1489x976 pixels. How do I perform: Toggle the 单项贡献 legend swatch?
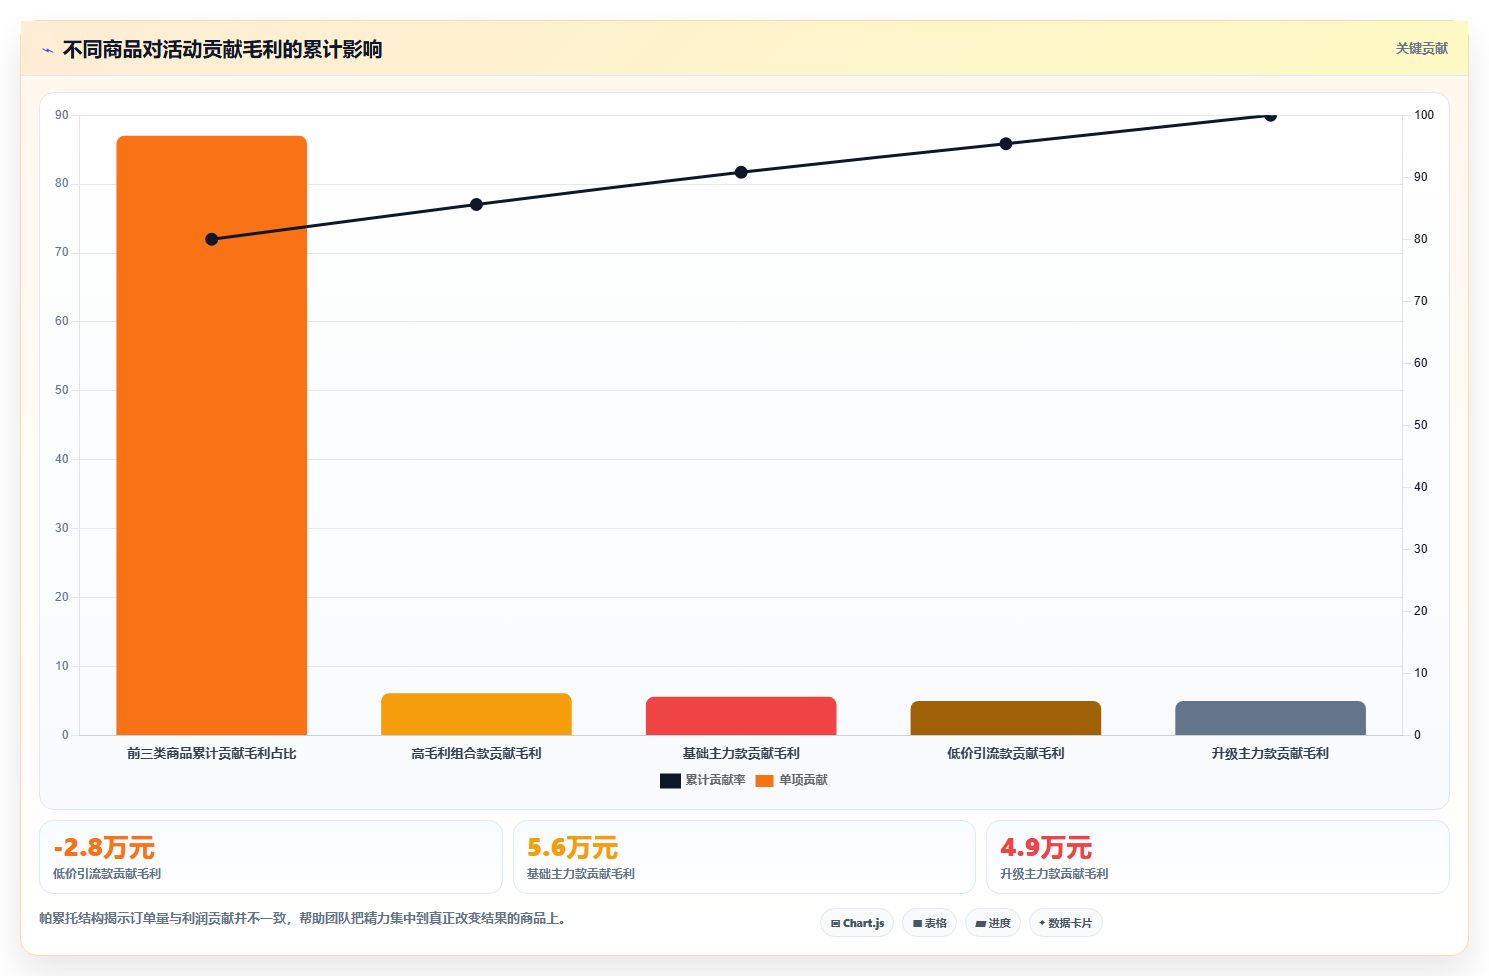[x=764, y=781]
